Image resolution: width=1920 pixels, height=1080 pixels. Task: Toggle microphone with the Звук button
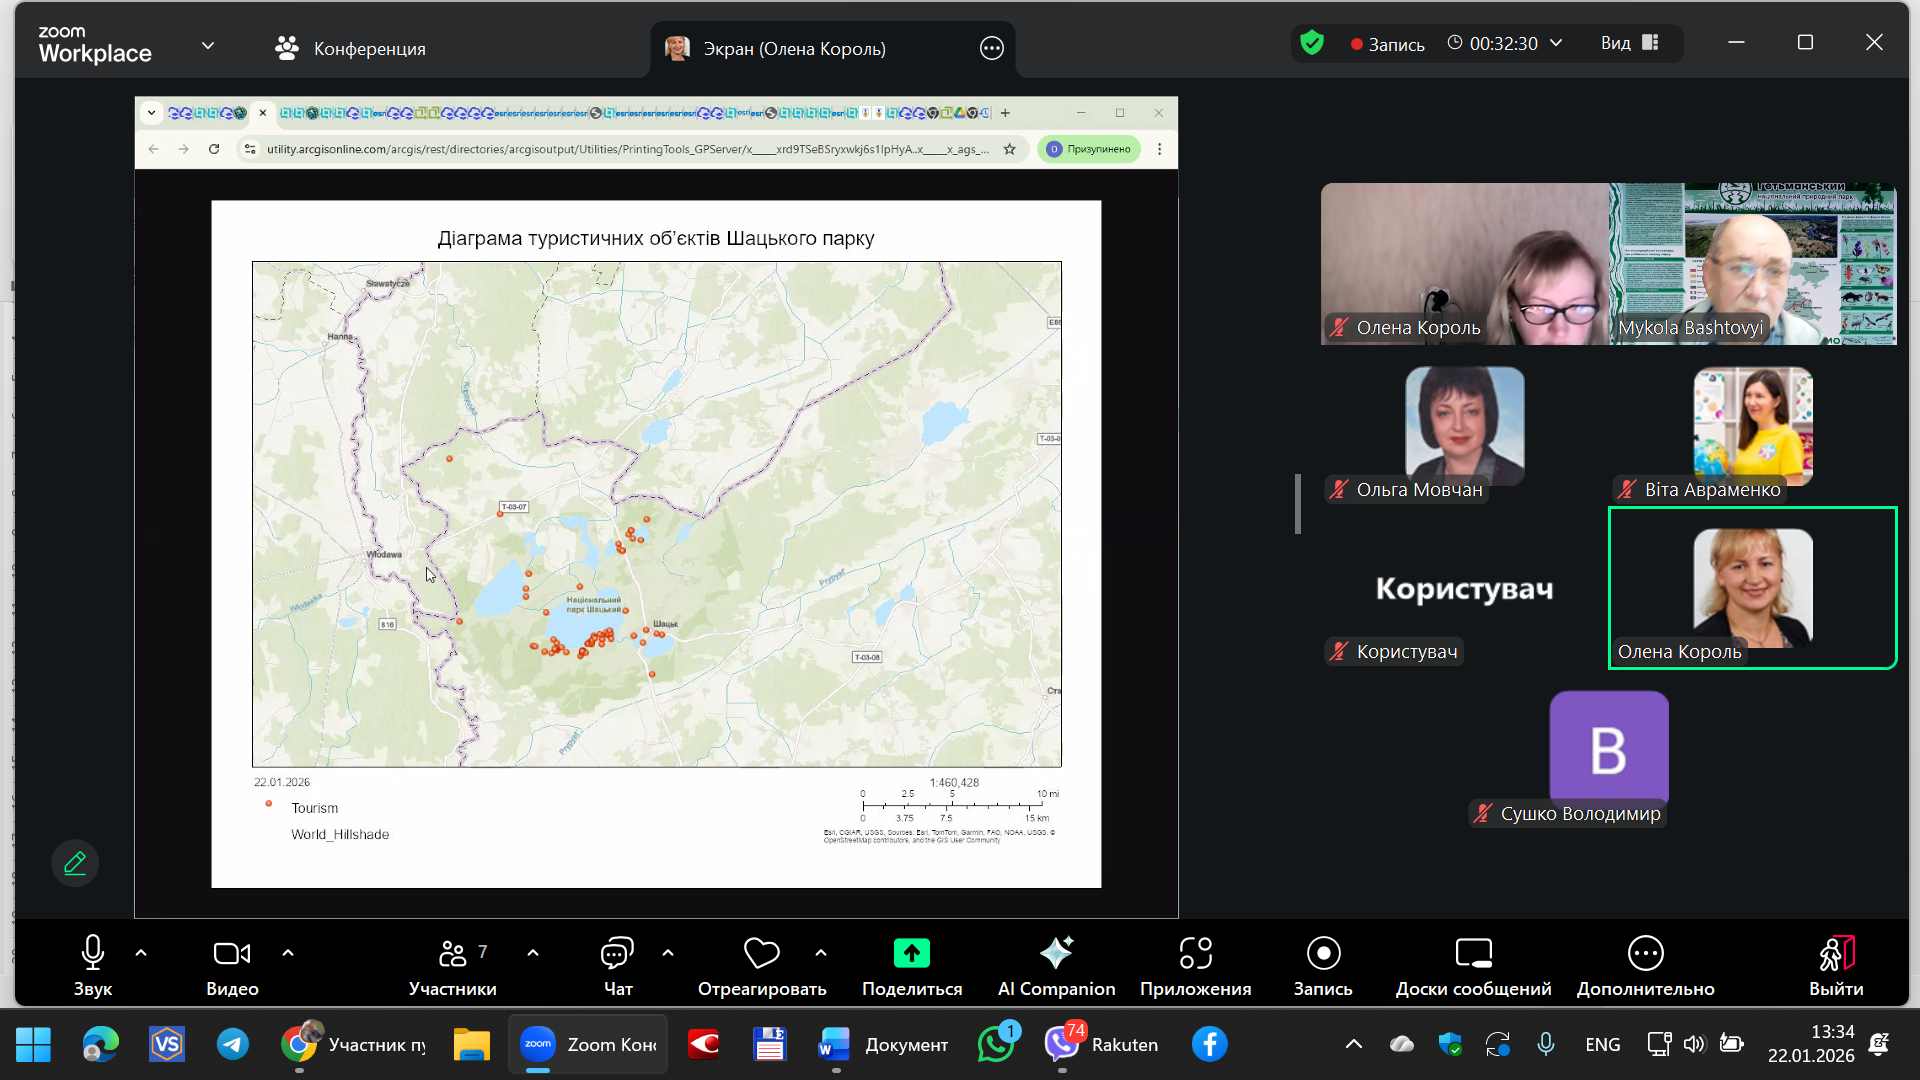[92, 965]
